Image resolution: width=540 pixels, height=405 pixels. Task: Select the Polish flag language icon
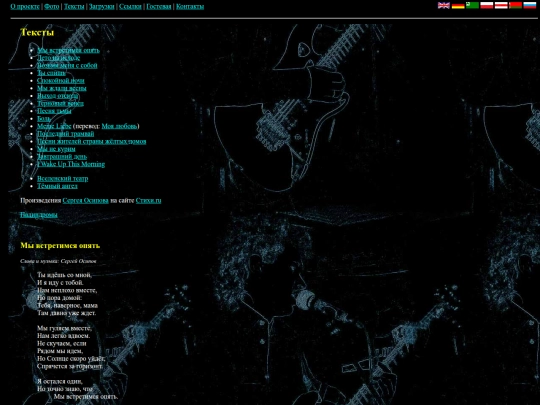point(487,5)
